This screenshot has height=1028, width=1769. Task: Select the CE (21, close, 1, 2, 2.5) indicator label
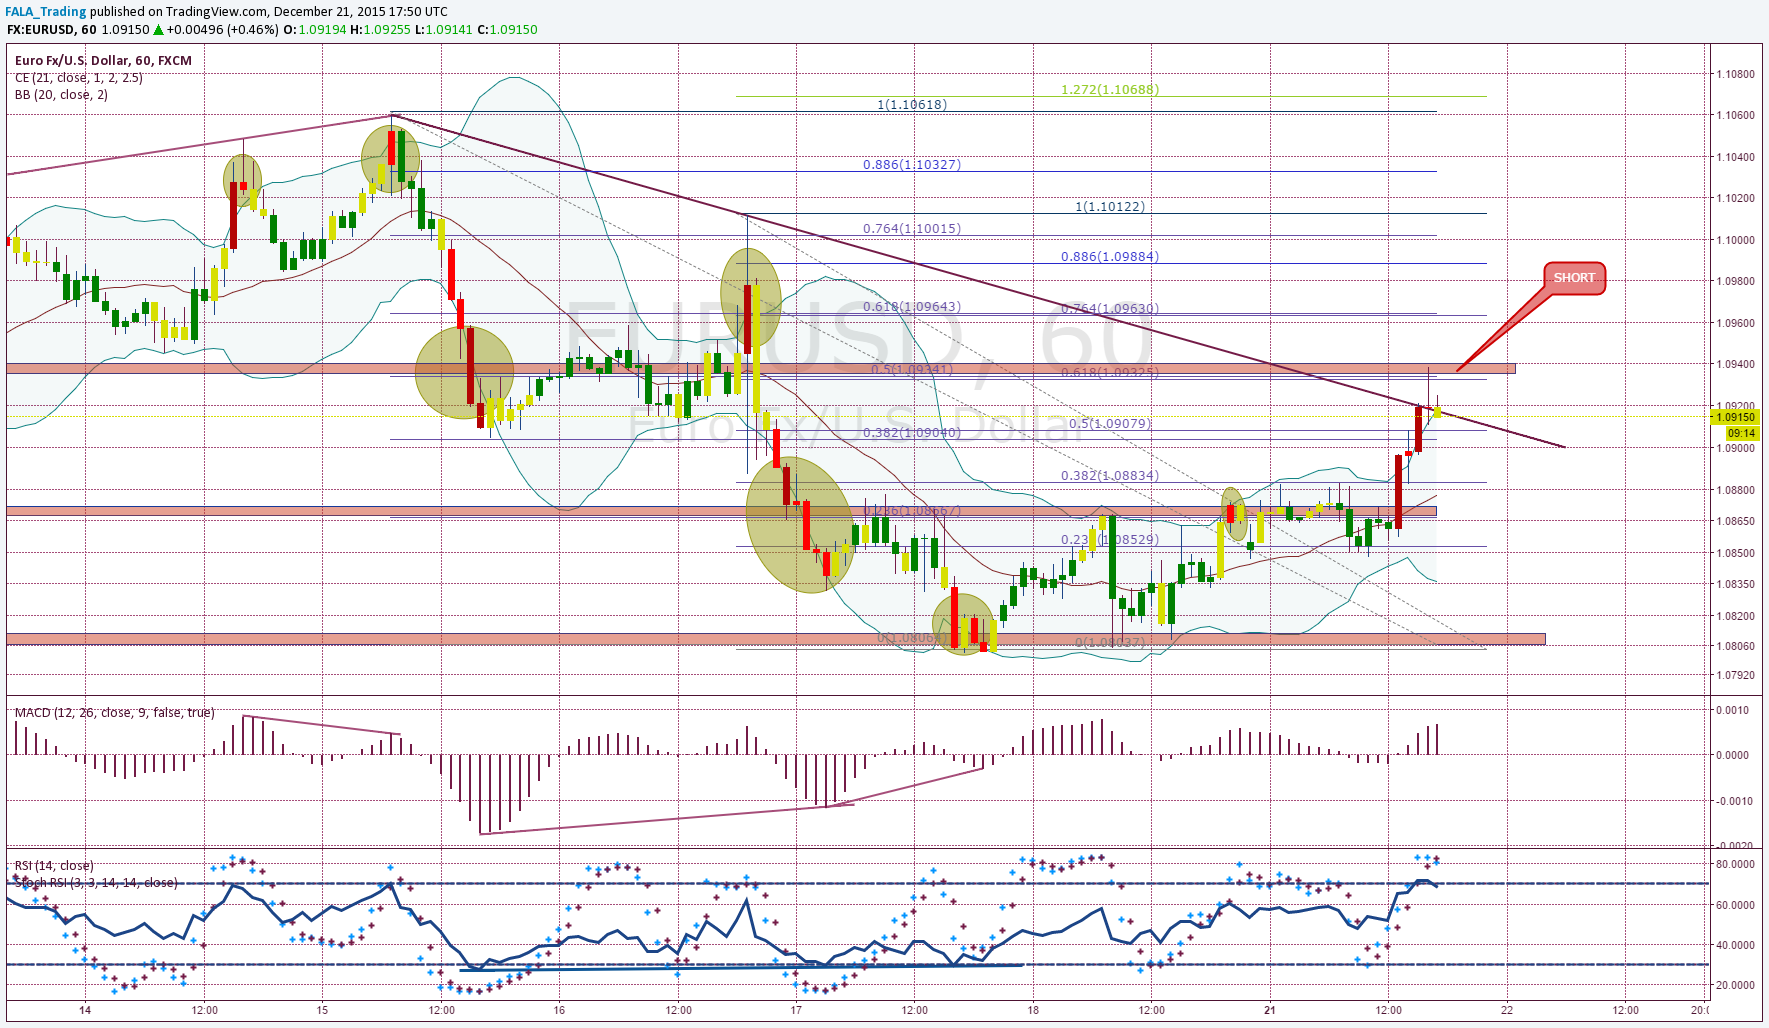(78, 77)
